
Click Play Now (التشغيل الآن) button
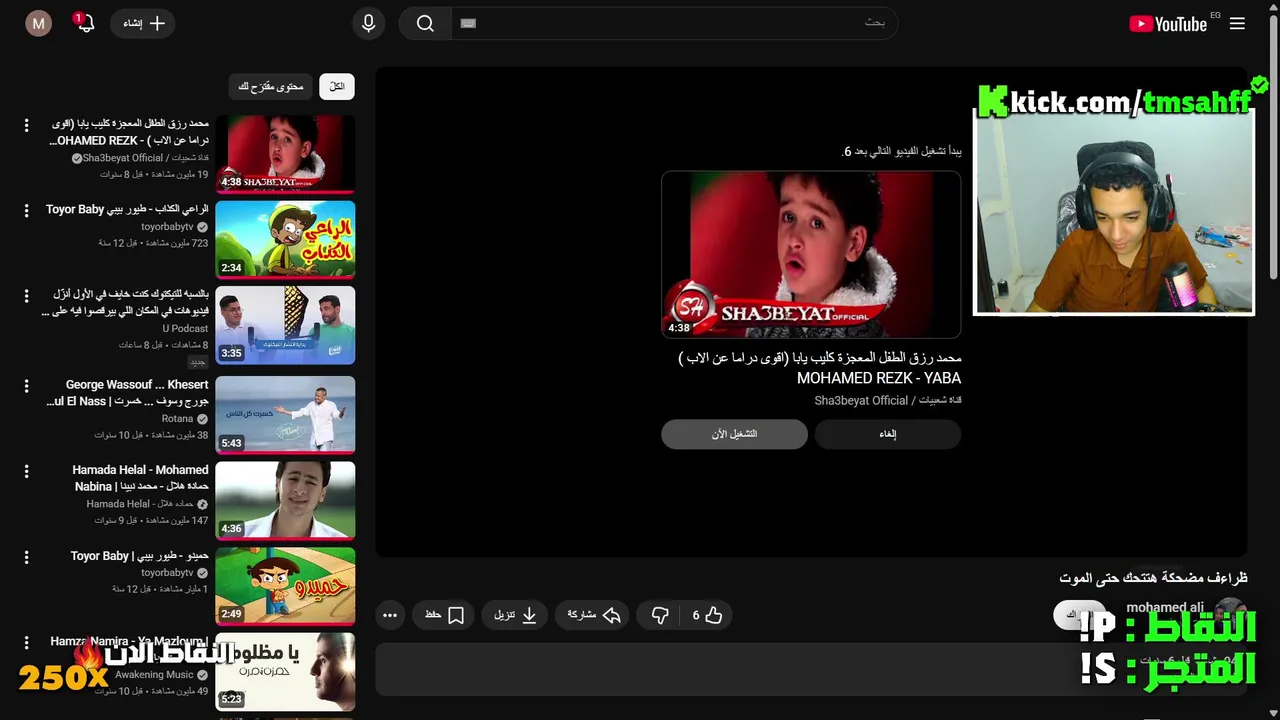[x=734, y=434]
